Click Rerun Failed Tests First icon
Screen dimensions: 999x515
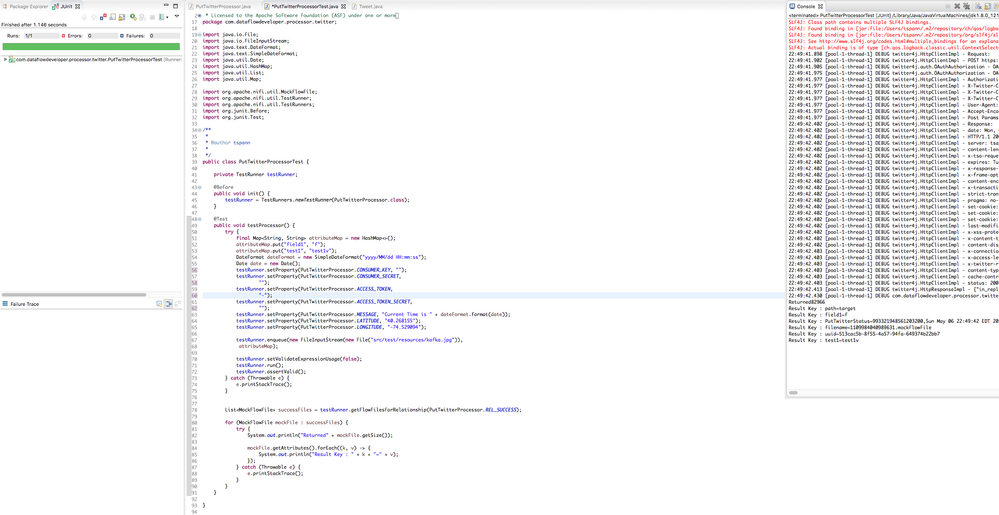tap(142, 17)
